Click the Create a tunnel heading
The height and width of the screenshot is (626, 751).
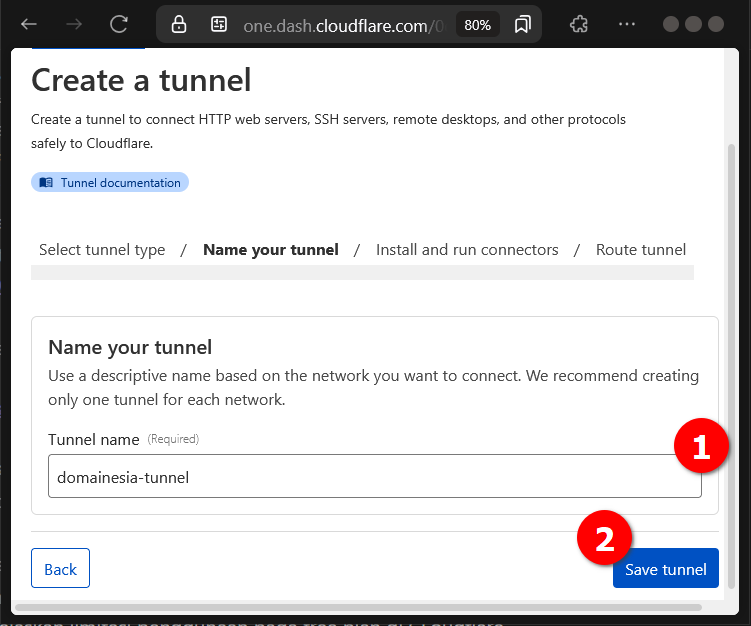pyautogui.click(x=141, y=80)
